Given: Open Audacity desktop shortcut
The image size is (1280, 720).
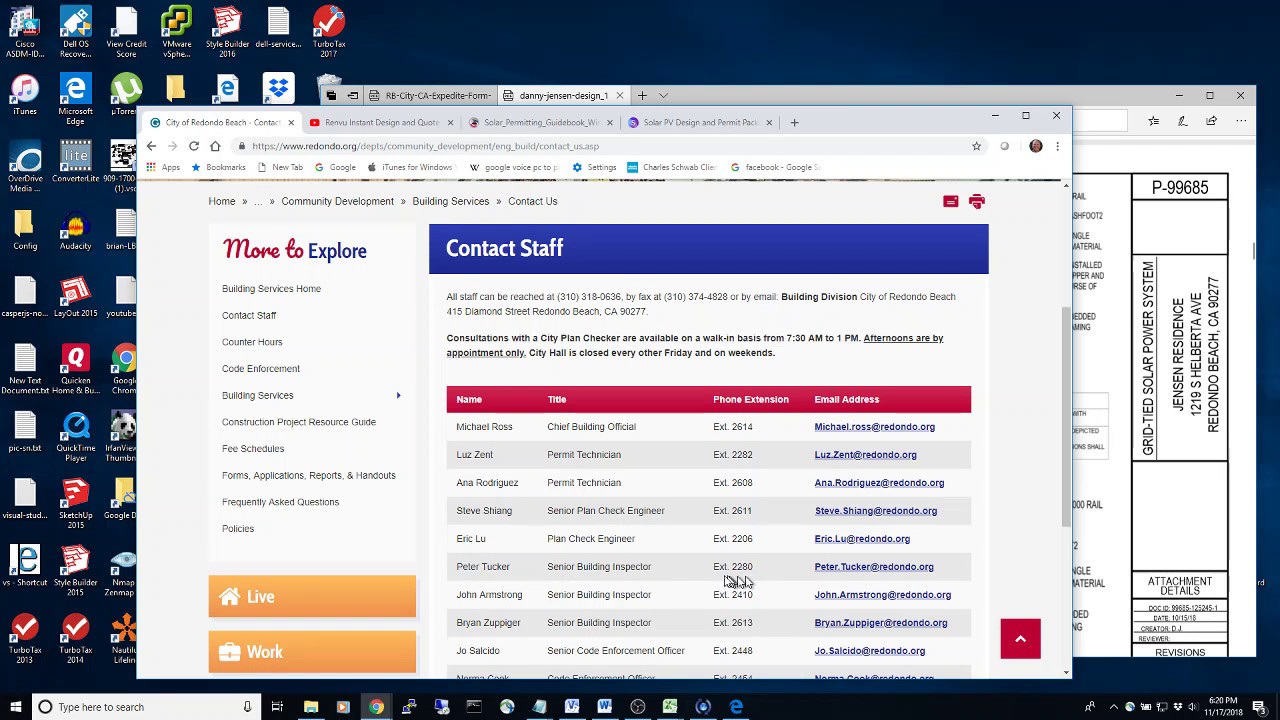Looking at the screenshot, I should coord(75,232).
